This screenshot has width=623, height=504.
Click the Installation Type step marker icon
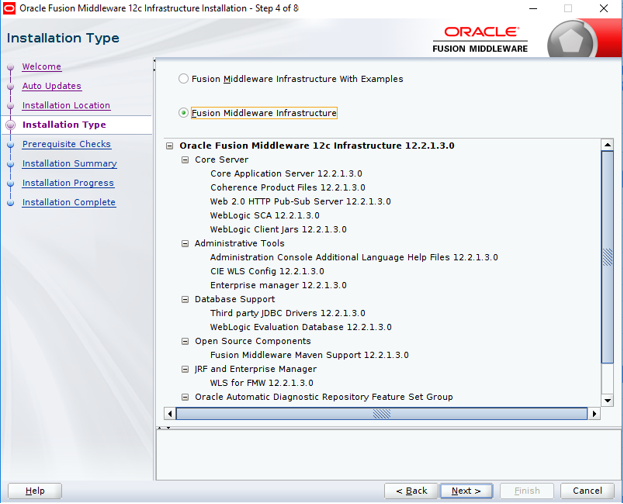pyautogui.click(x=11, y=125)
